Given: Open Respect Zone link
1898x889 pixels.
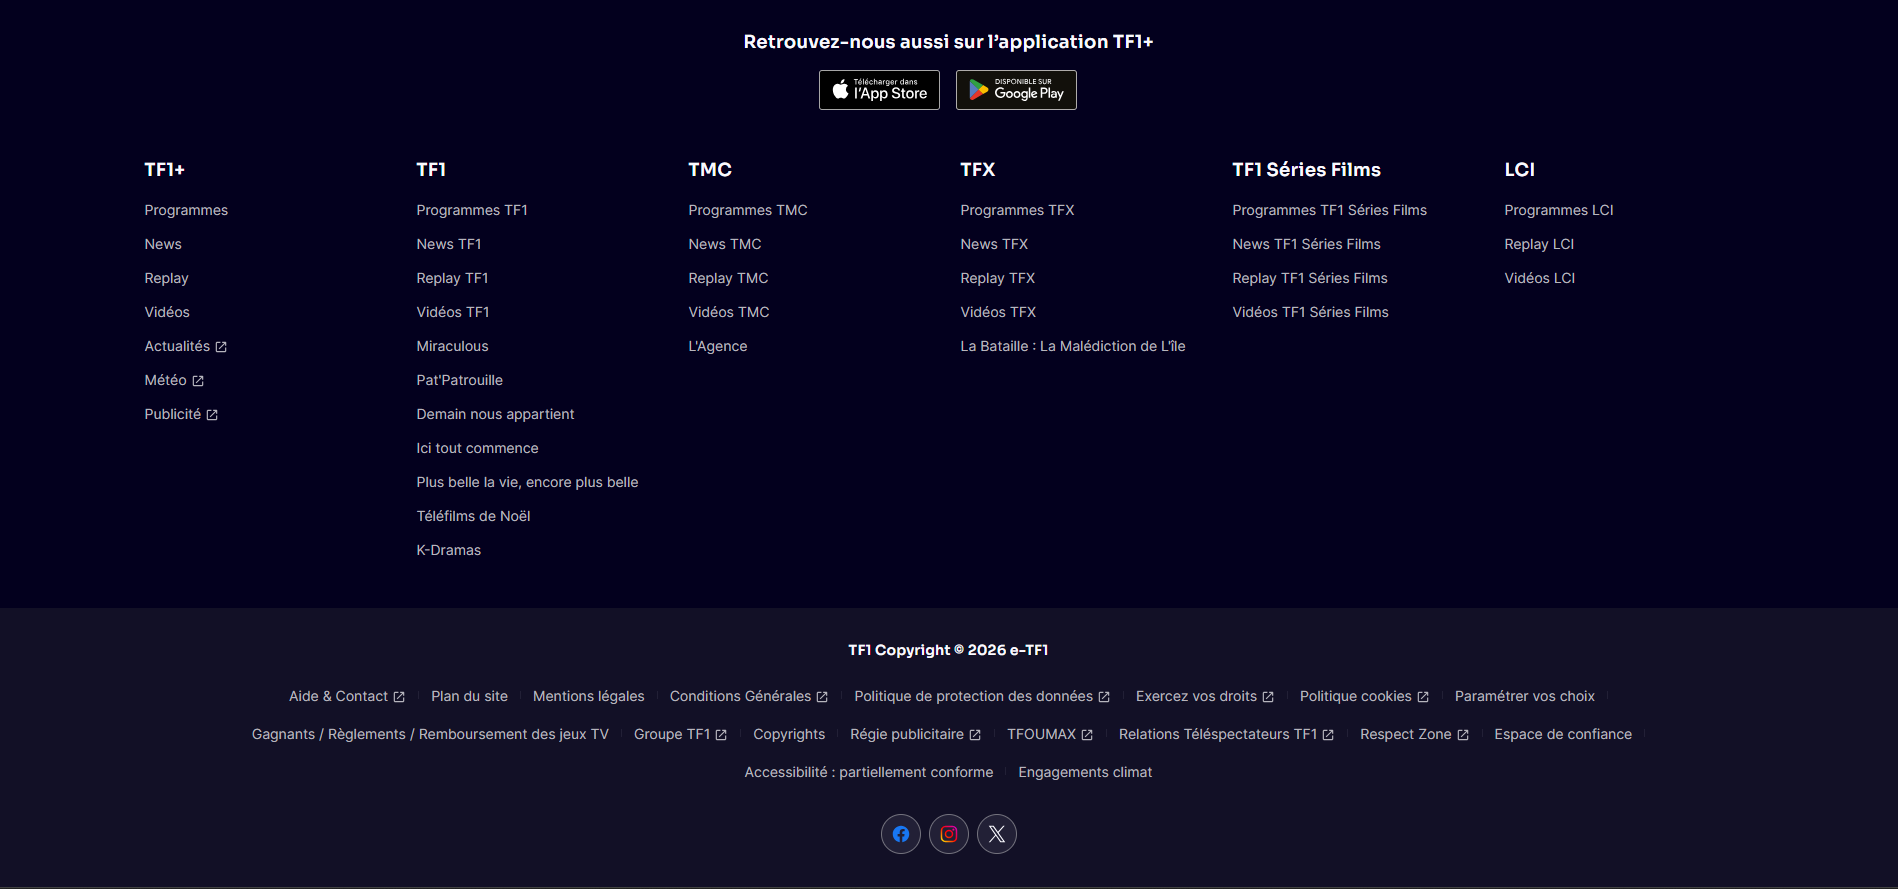Looking at the screenshot, I should pos(1414,734).
